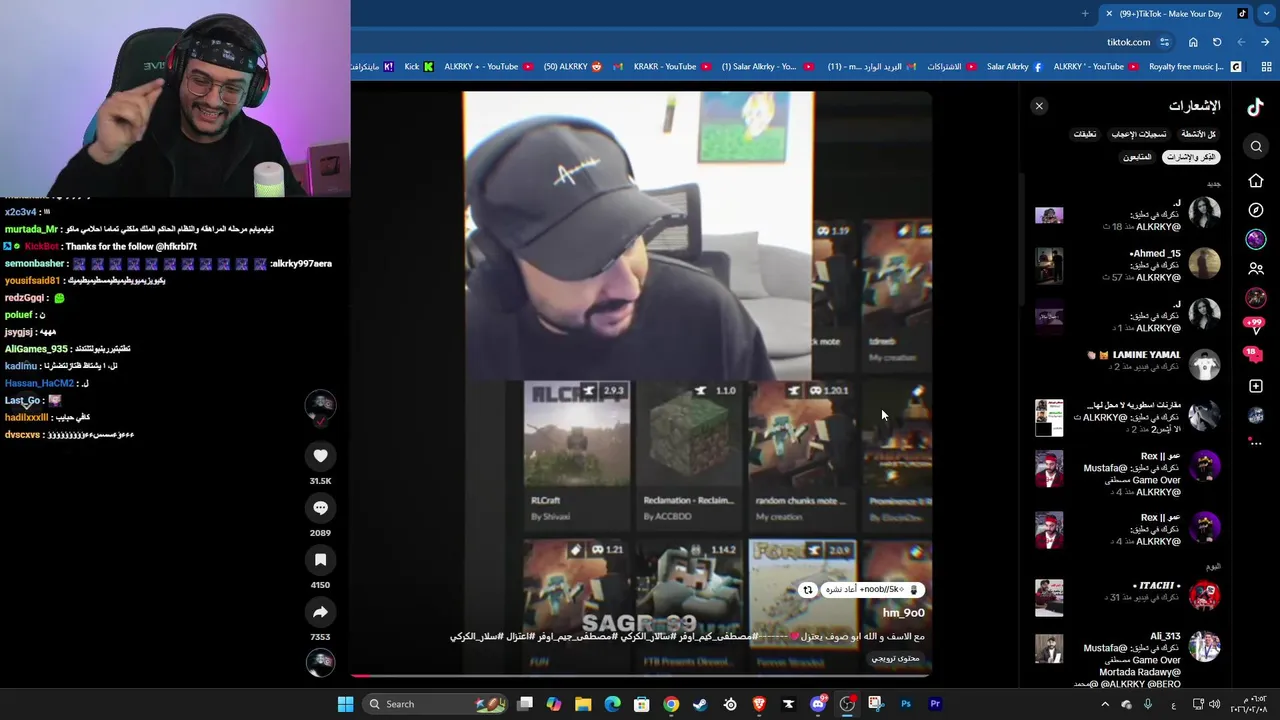Select the All activity notifications filter
This screenshot has width=1280, height=720.
[1198, 134]
